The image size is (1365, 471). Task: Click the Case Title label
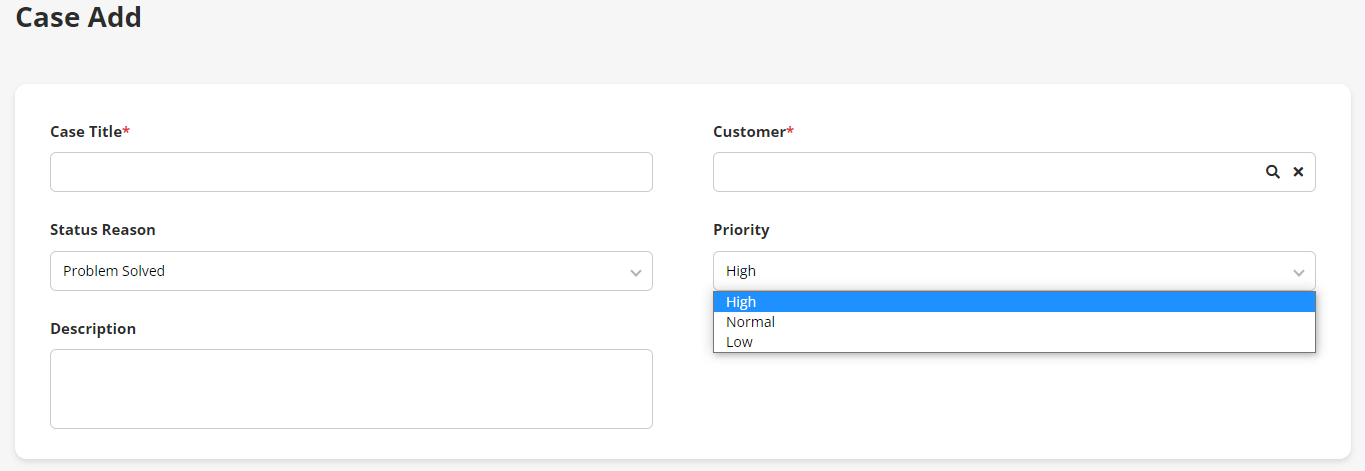[86, 131]
